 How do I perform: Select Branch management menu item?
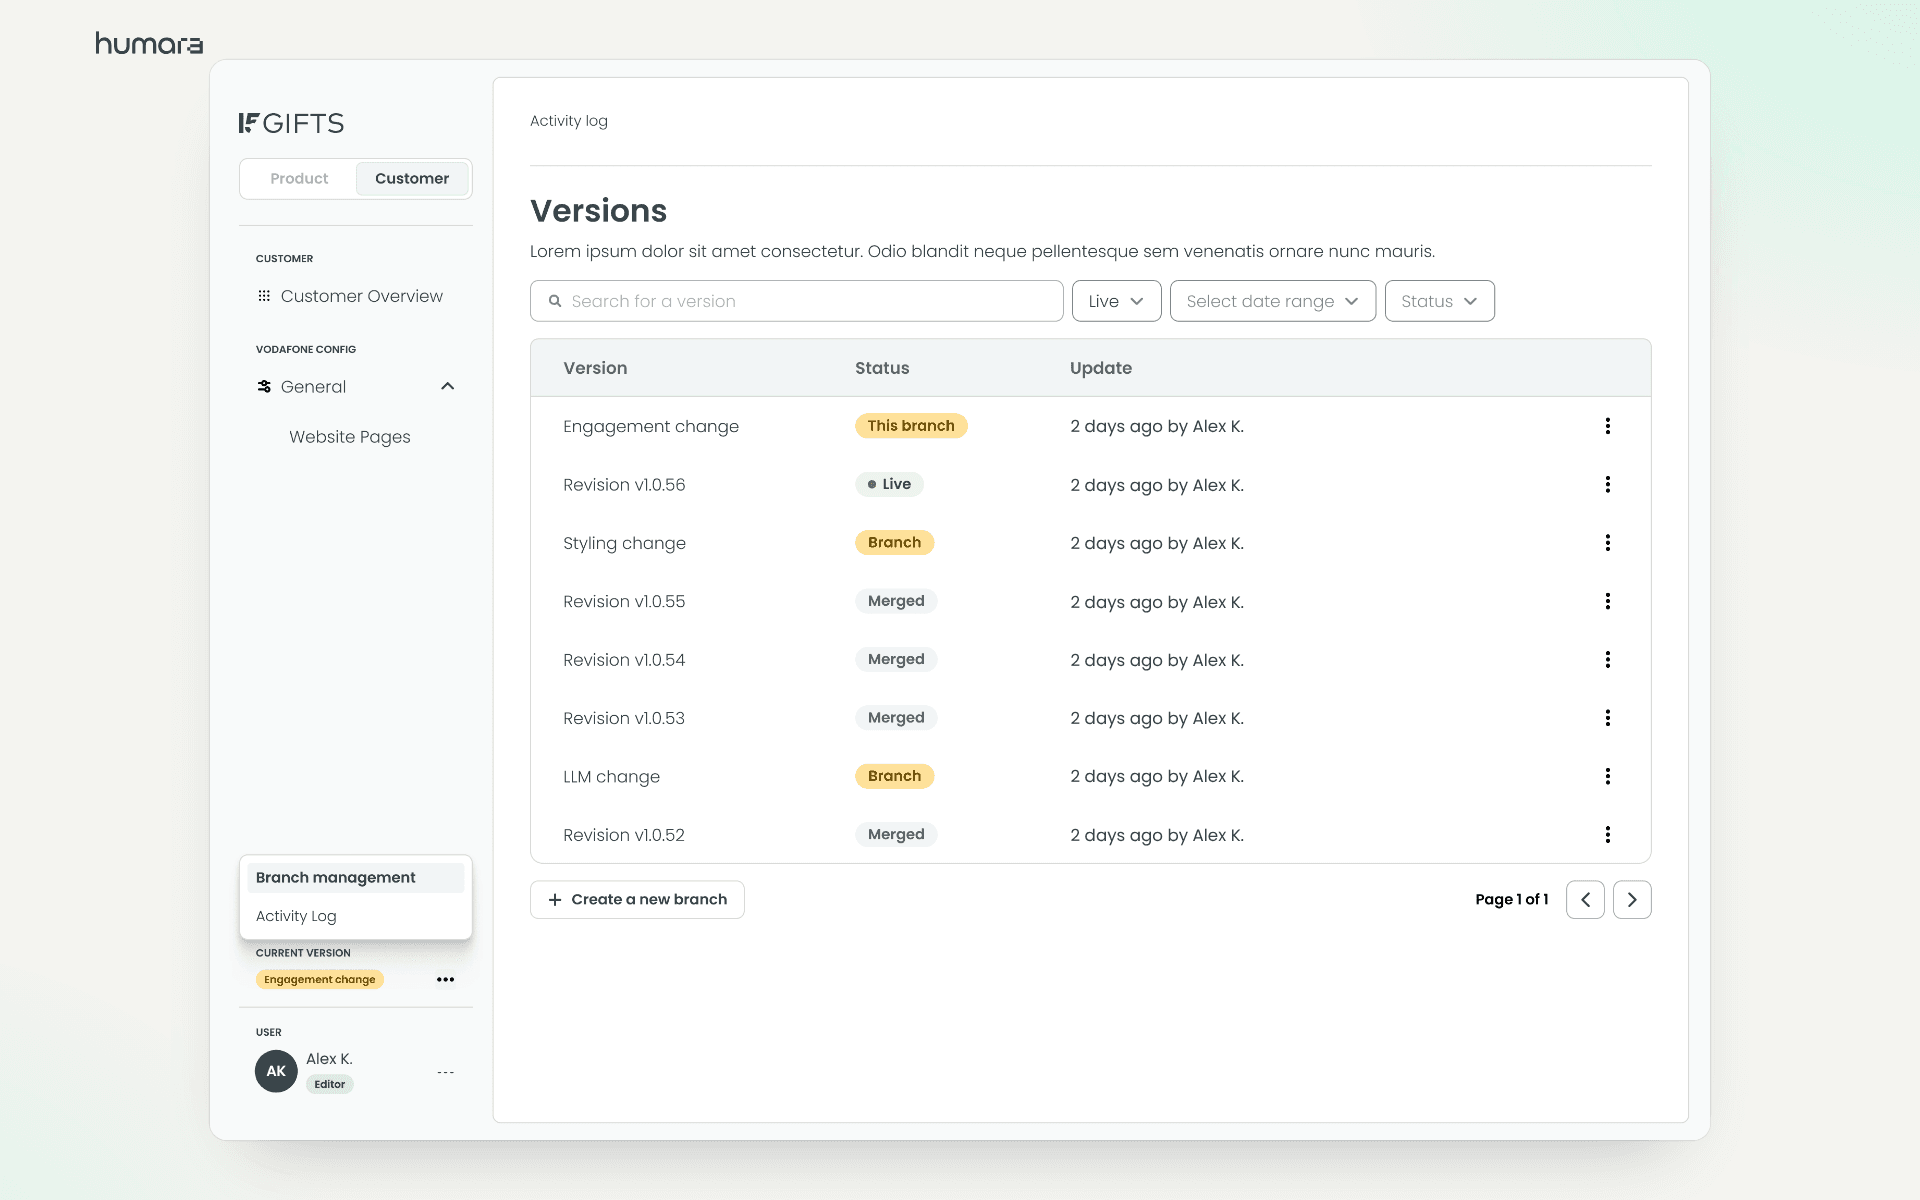tap(355, 878)
